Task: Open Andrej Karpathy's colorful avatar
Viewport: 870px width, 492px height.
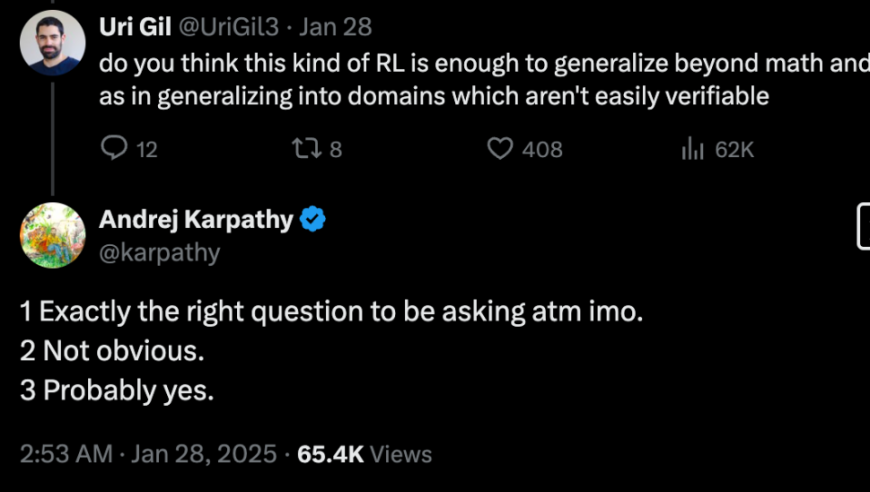Action: coord(53,235)
